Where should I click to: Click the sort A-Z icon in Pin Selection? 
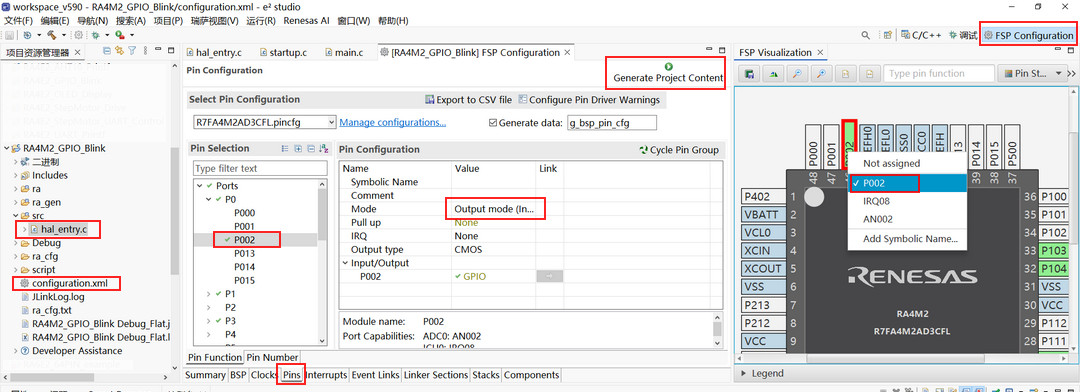pos(324,149)
